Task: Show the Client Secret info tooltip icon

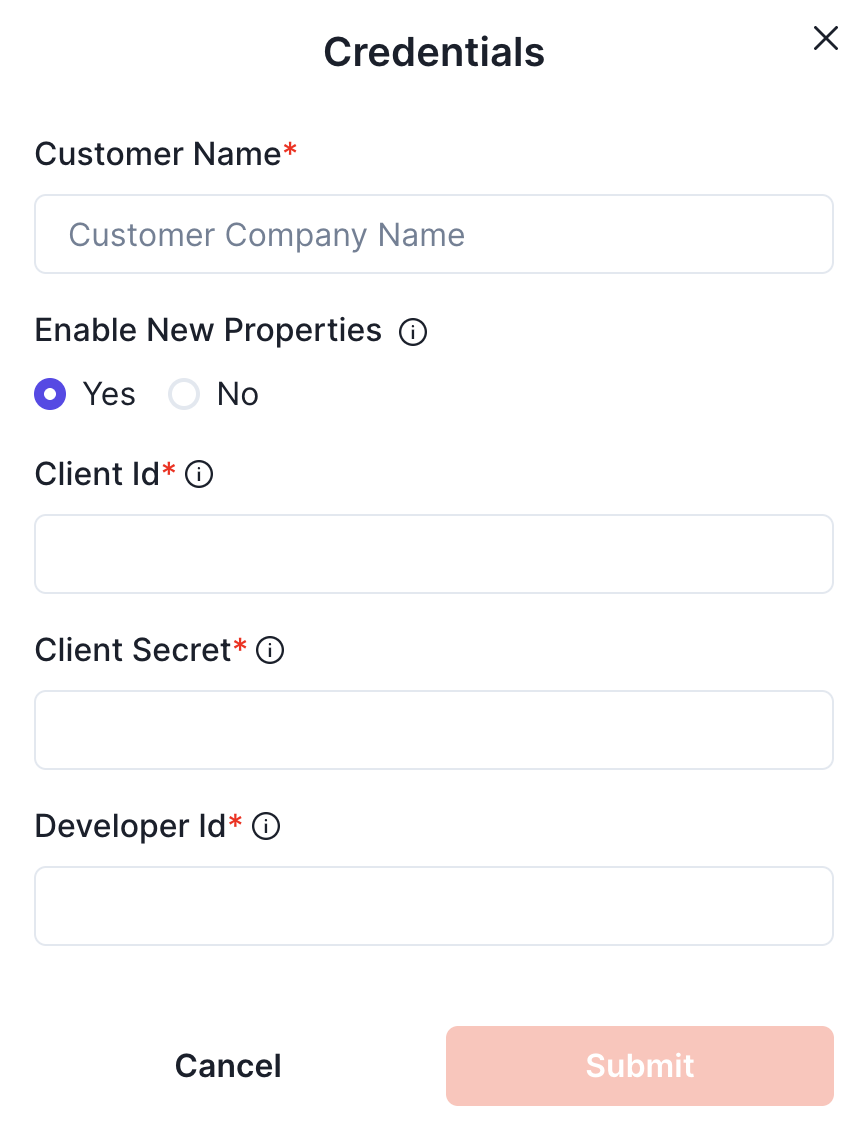Action: [270, 651]
